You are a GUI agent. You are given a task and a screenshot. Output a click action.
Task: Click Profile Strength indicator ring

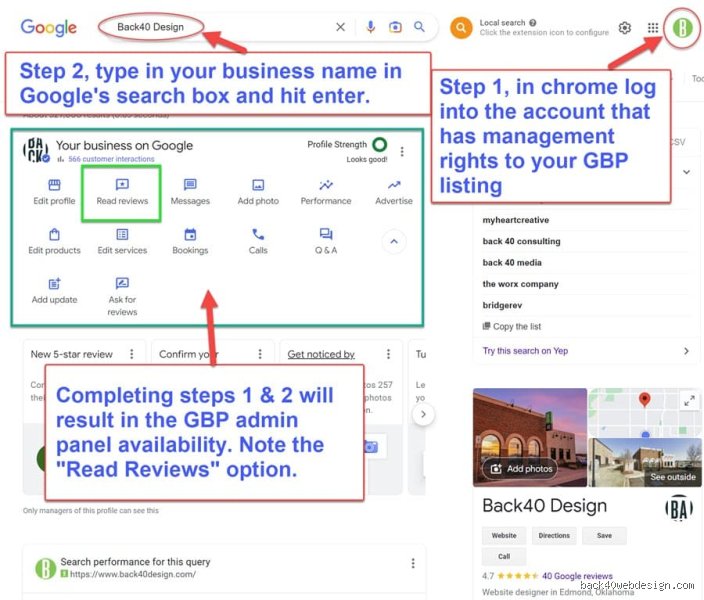click(380, 145)
